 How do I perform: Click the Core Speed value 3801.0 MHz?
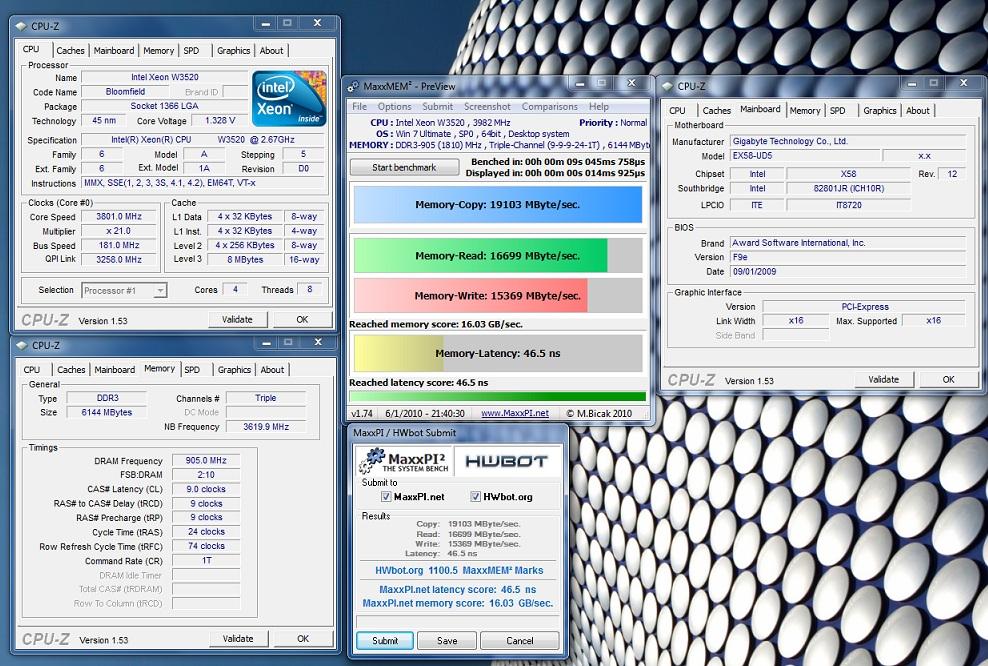pos(118,216)
